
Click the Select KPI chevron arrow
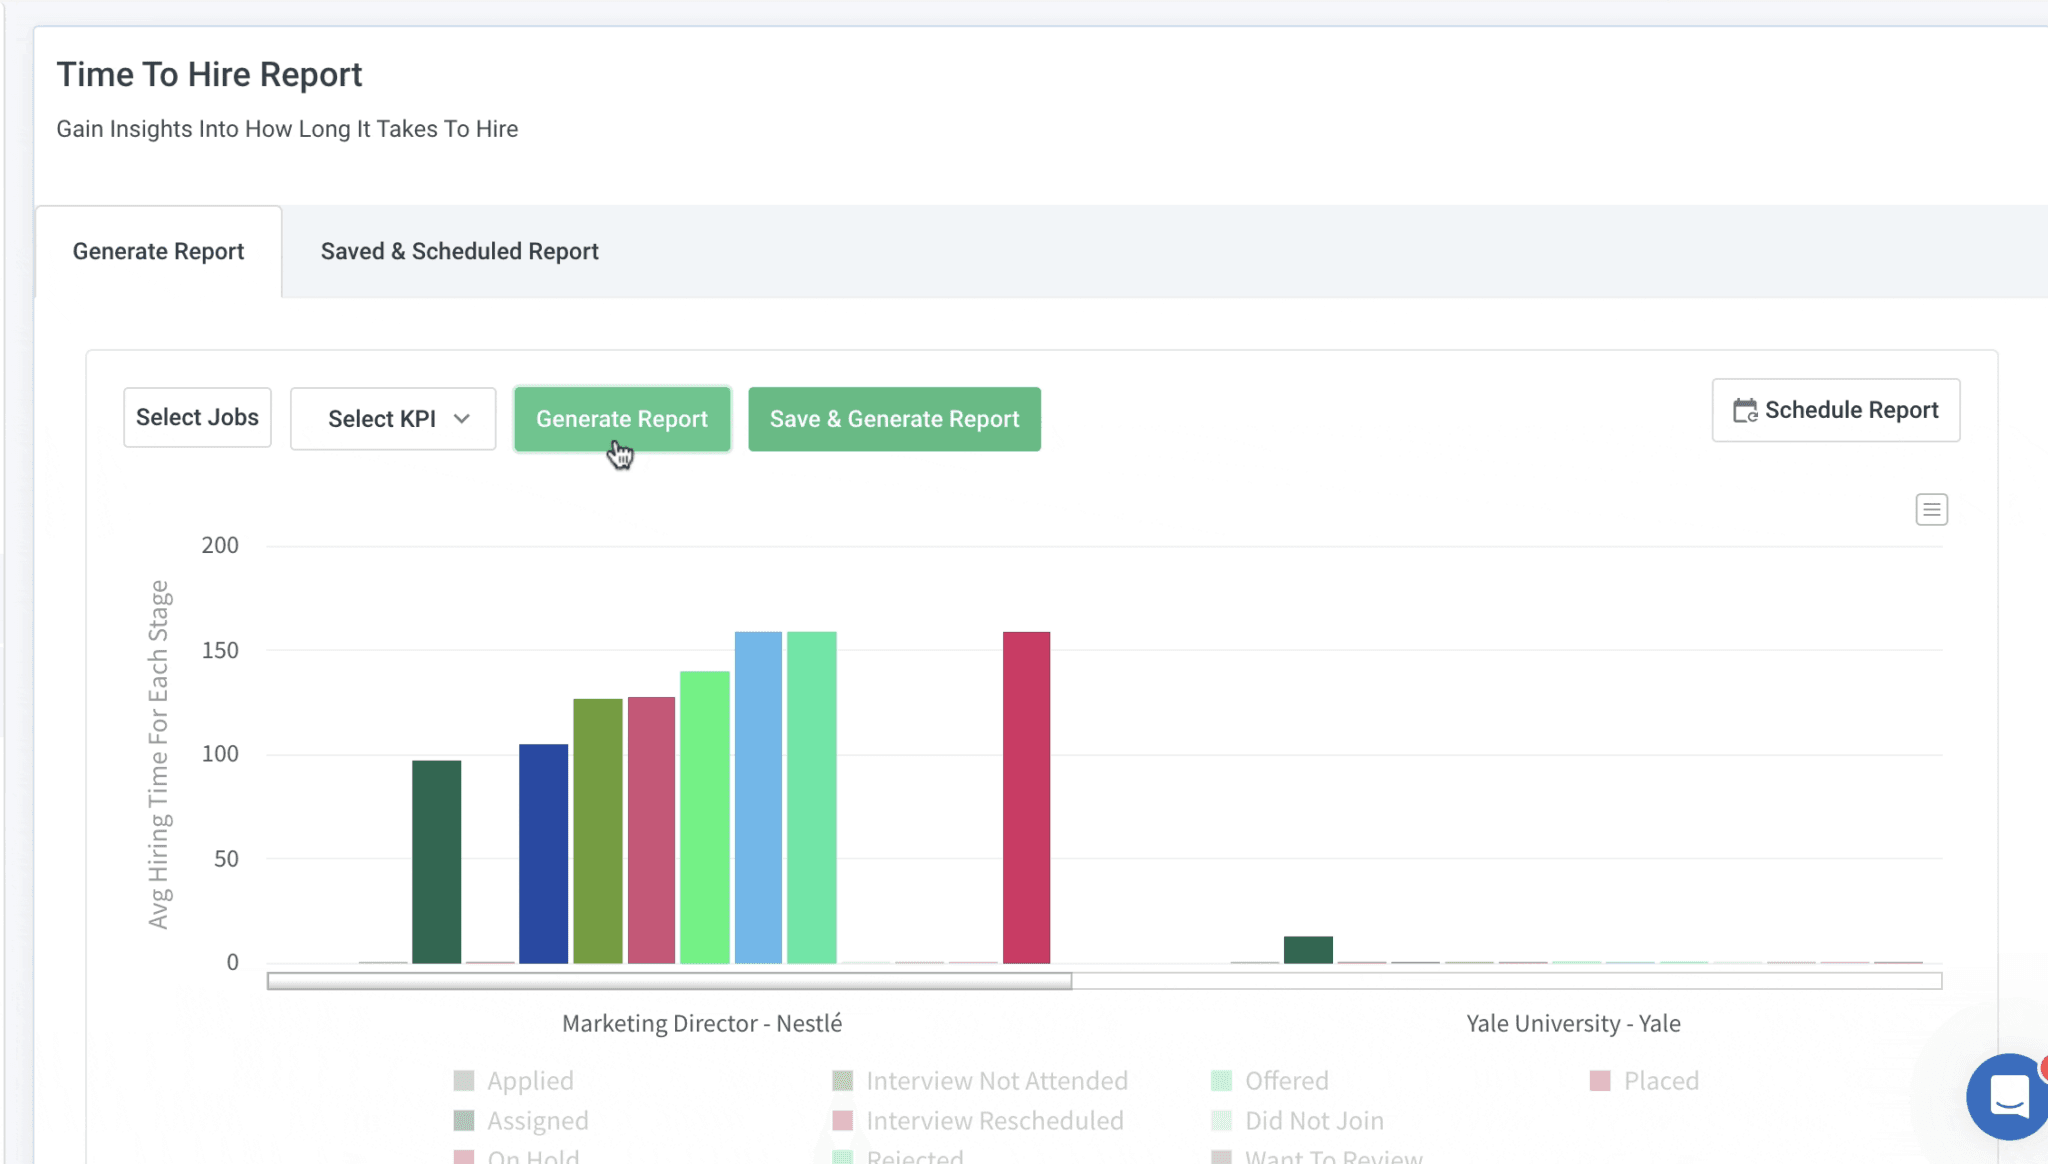click(x=461, y=419)
